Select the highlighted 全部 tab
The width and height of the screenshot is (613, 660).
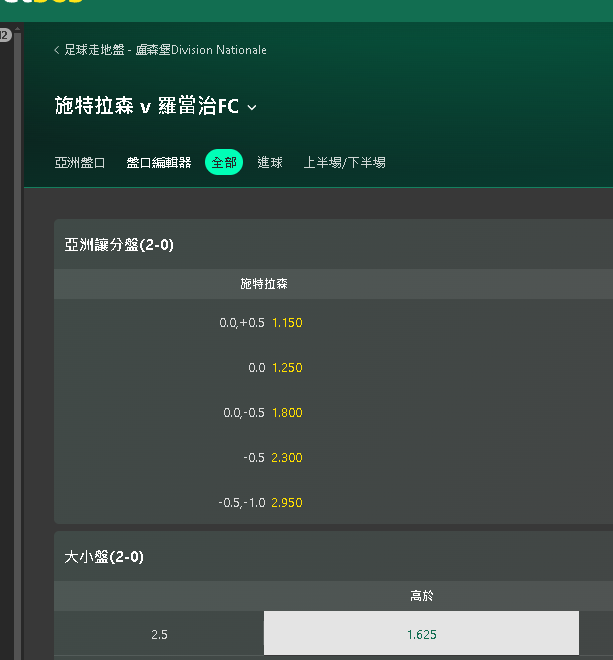[224, 162]
